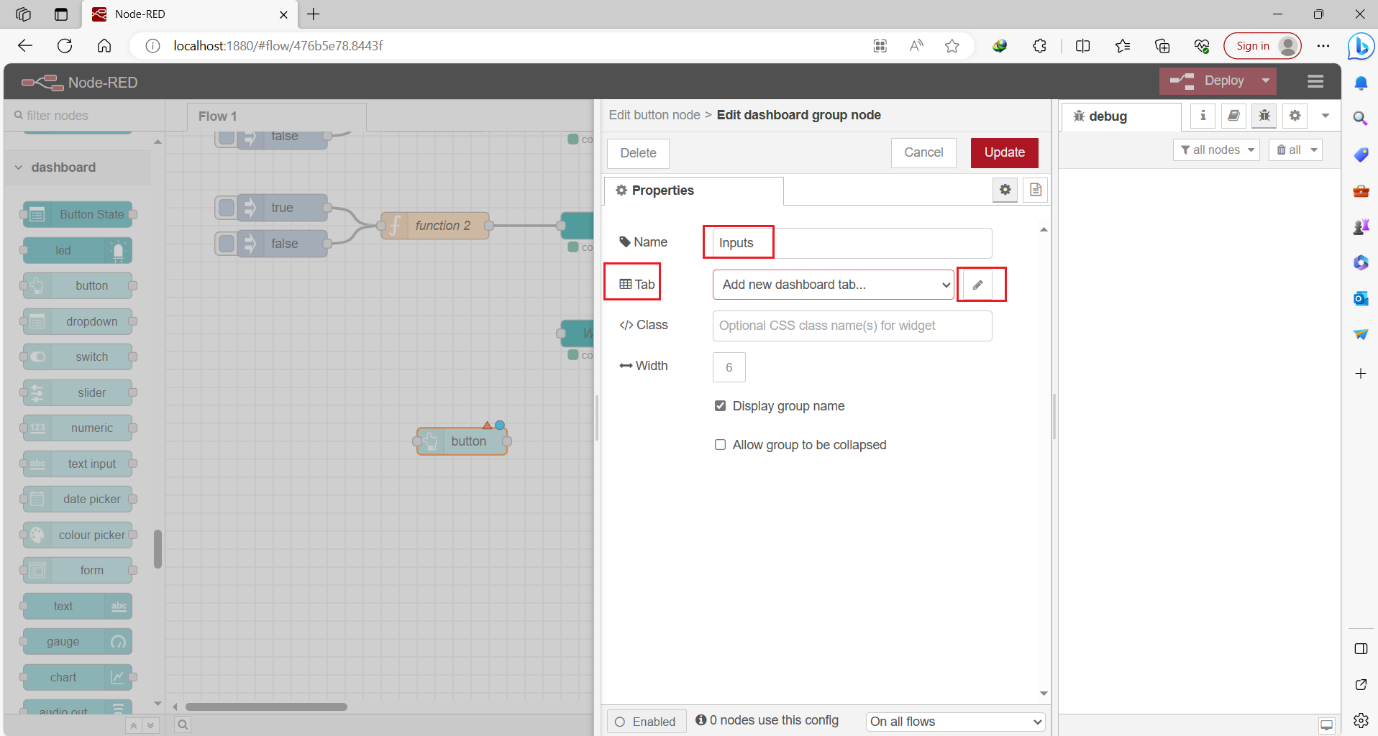Screen dimensions: 1378x736
Task: Click the Edit button node breadcrumb
Action: tap(654, 115)
